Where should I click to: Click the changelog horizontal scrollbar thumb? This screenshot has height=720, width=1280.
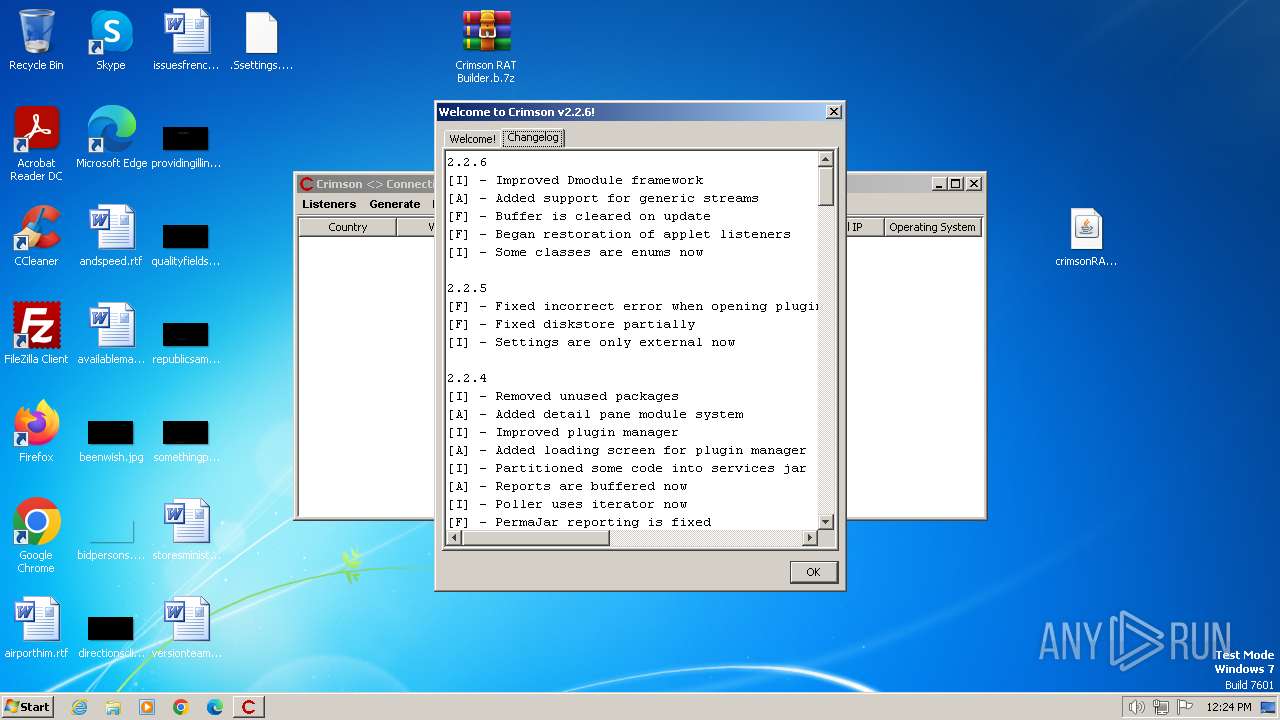coord(535,538)
